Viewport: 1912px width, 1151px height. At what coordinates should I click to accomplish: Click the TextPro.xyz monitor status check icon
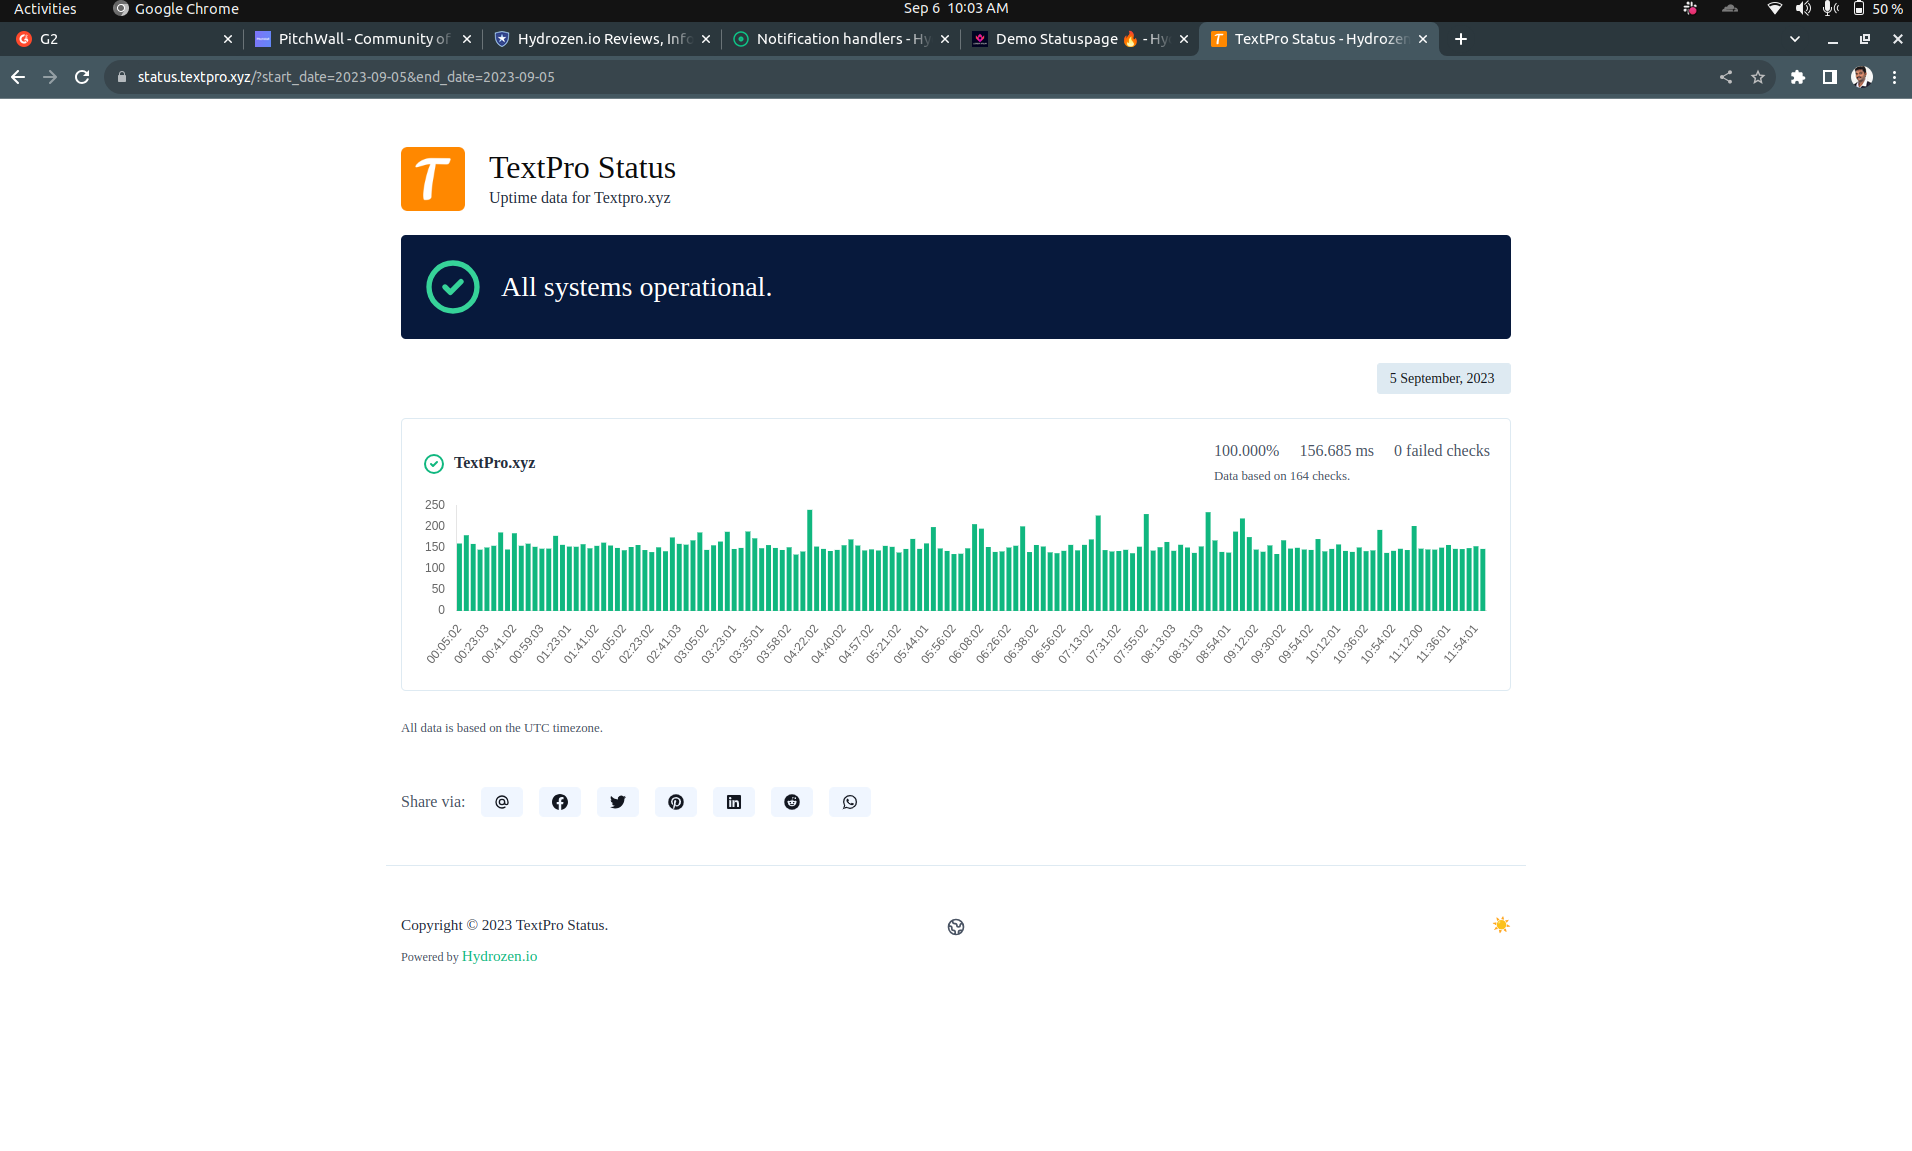pos(434,463)
